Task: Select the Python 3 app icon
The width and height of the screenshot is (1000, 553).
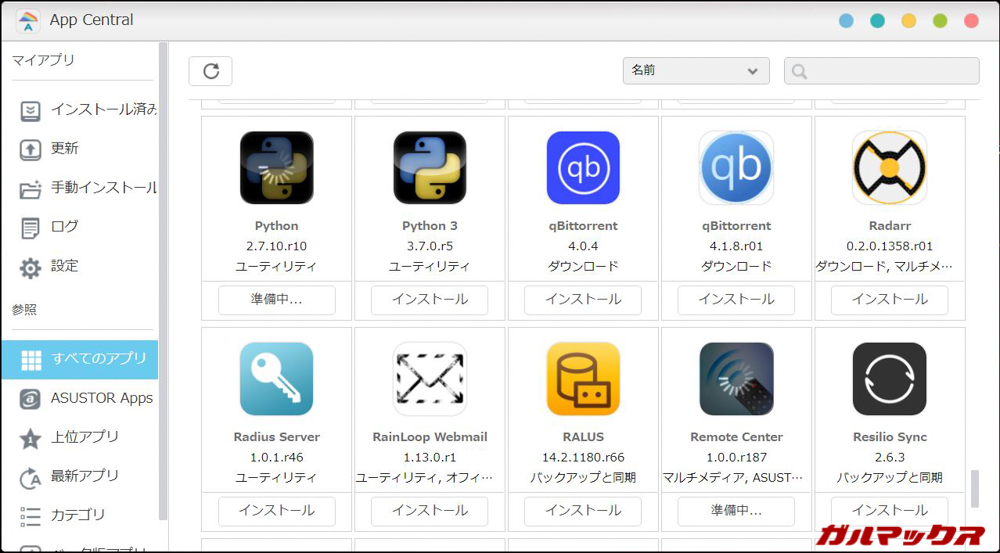Action: 429,168
